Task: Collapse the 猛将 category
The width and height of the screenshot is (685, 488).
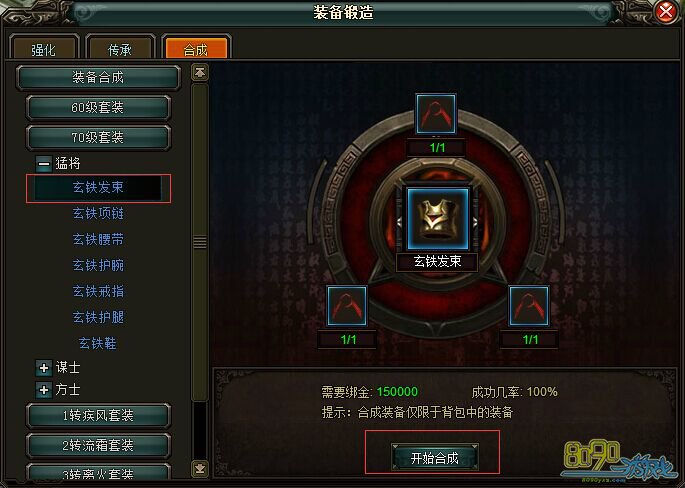Action: [x=44, y=164]
